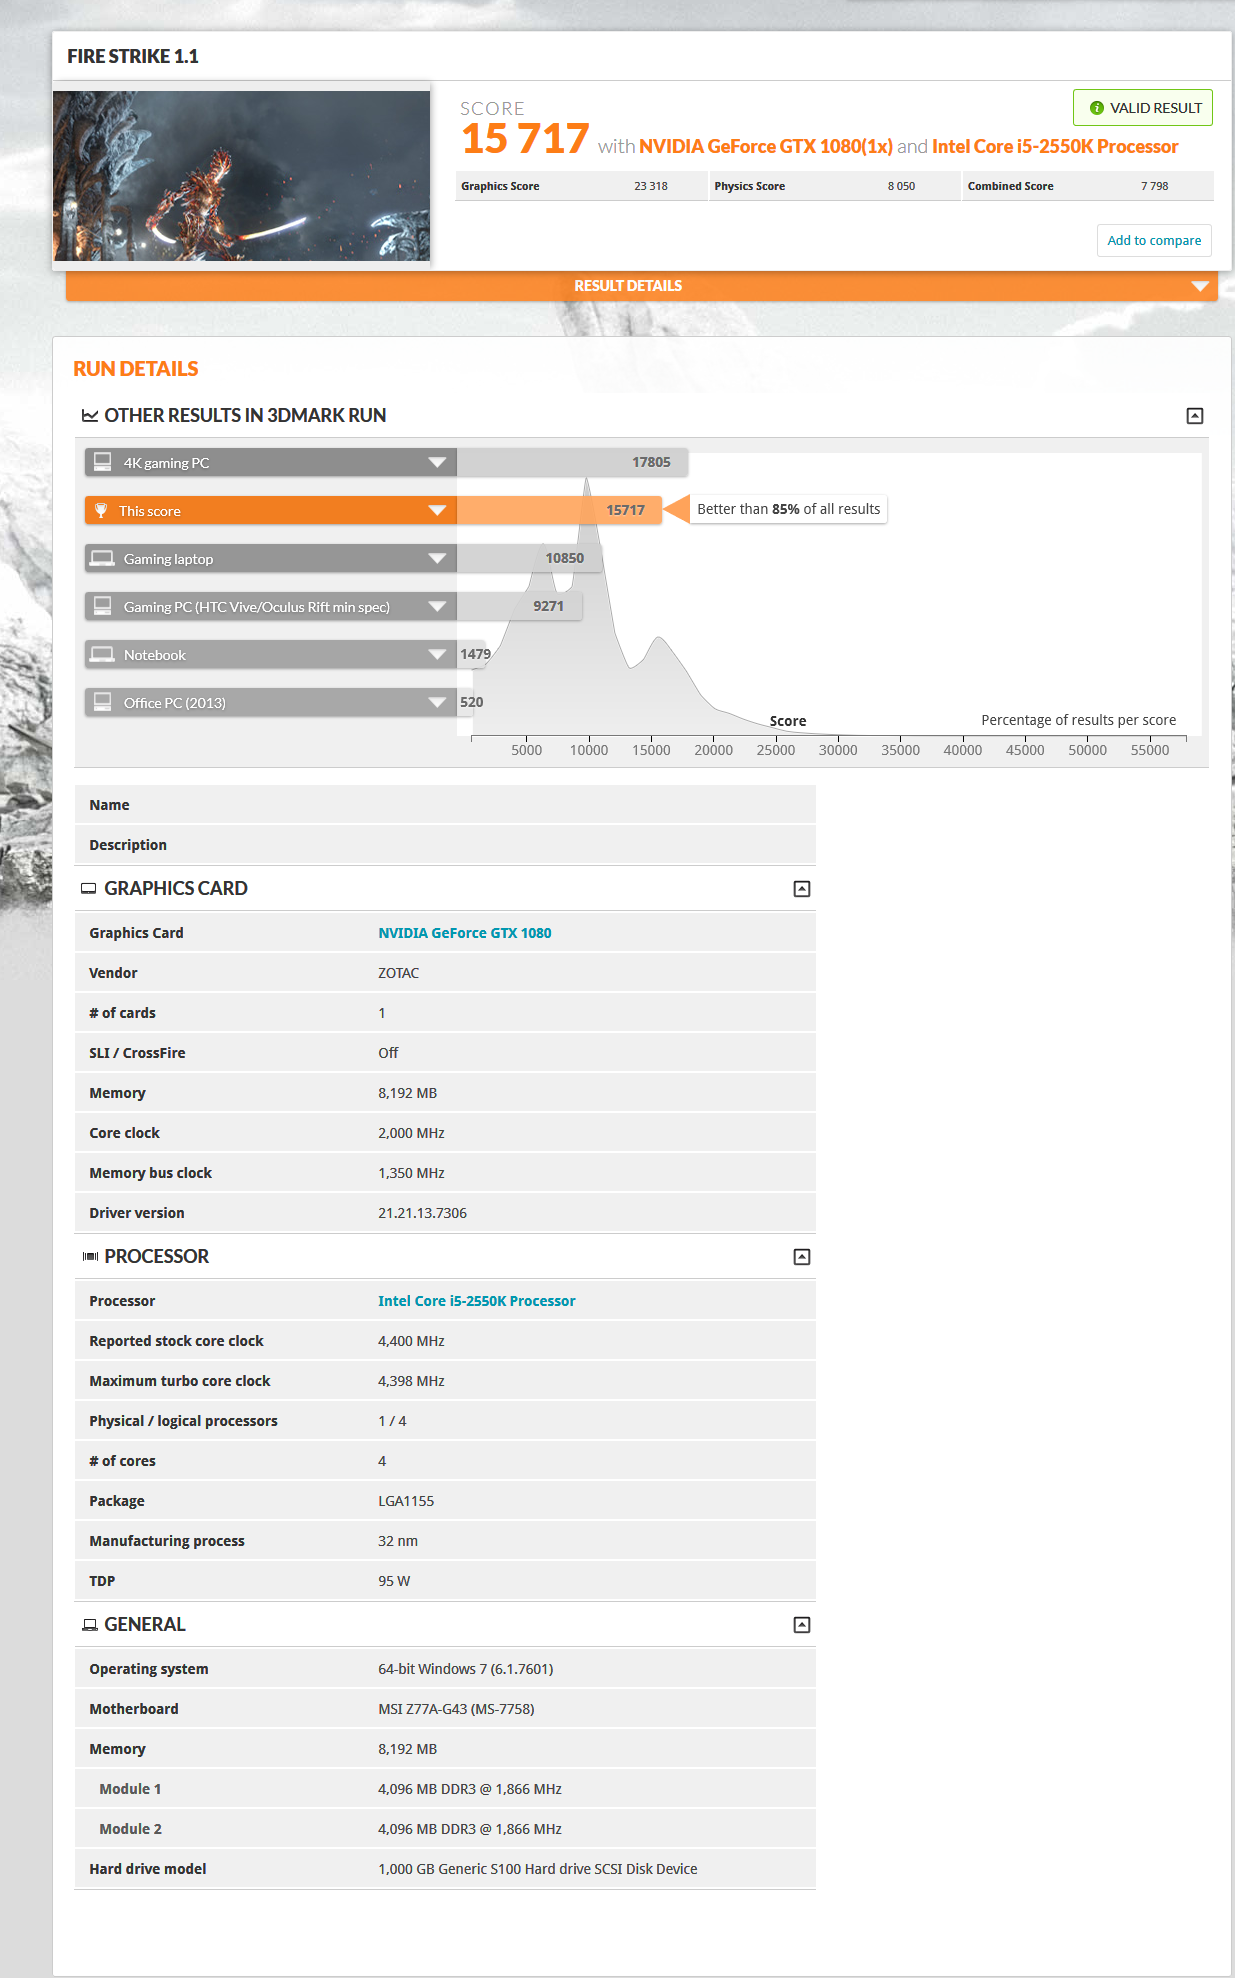Click the trophy icon on This score
This screenshot has height=1978, width=1235.
click(101, 511)
